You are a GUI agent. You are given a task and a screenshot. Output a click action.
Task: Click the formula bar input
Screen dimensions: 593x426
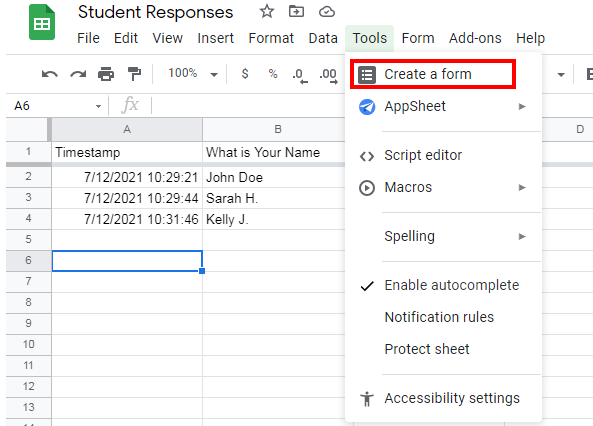click(248, 106)
